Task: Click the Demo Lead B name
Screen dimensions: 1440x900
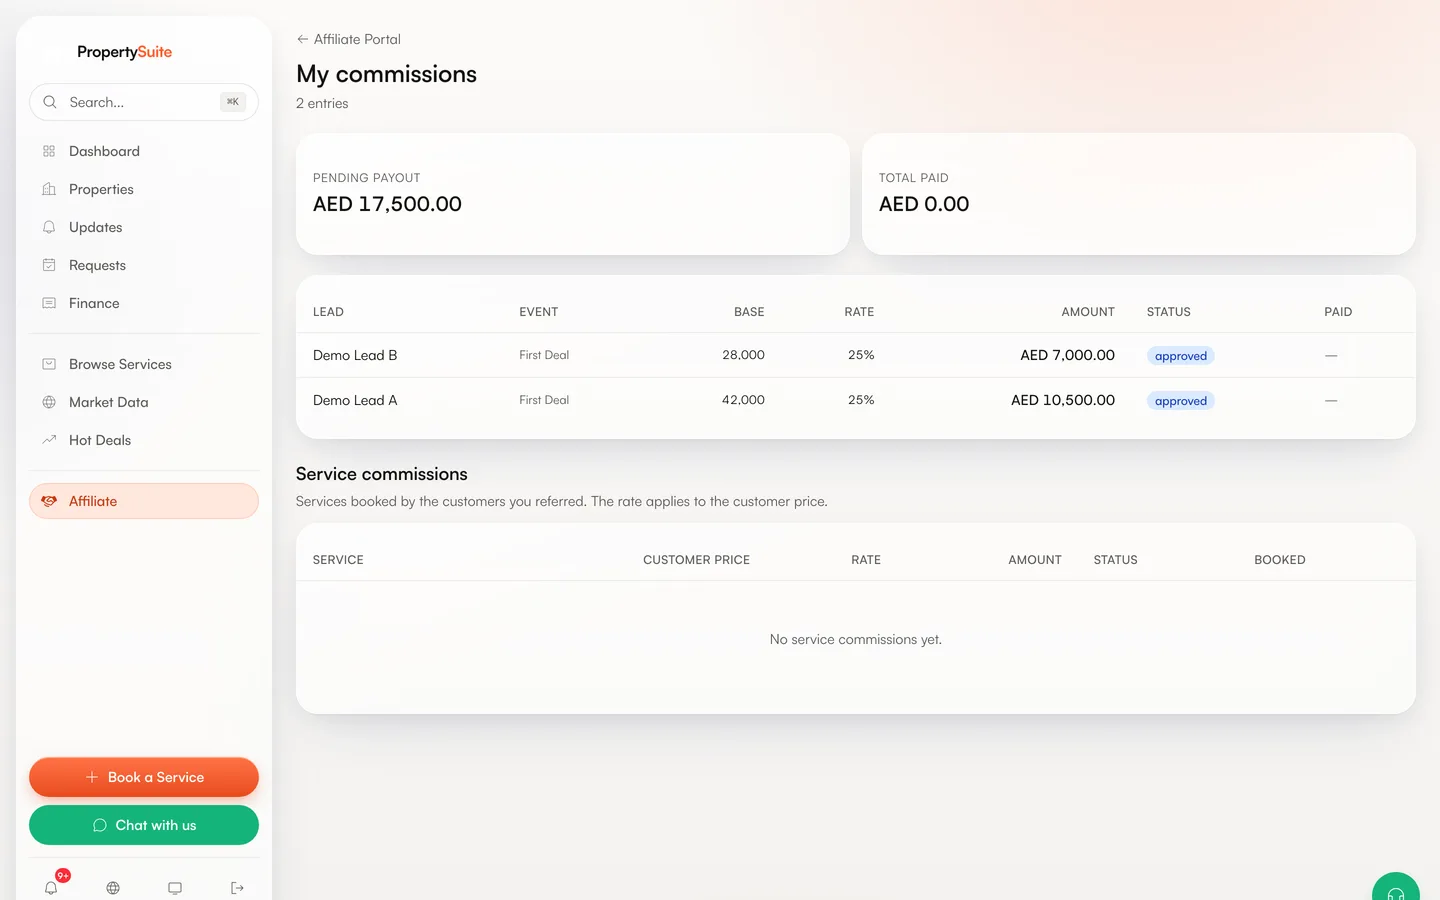Action: coord(355,355)
